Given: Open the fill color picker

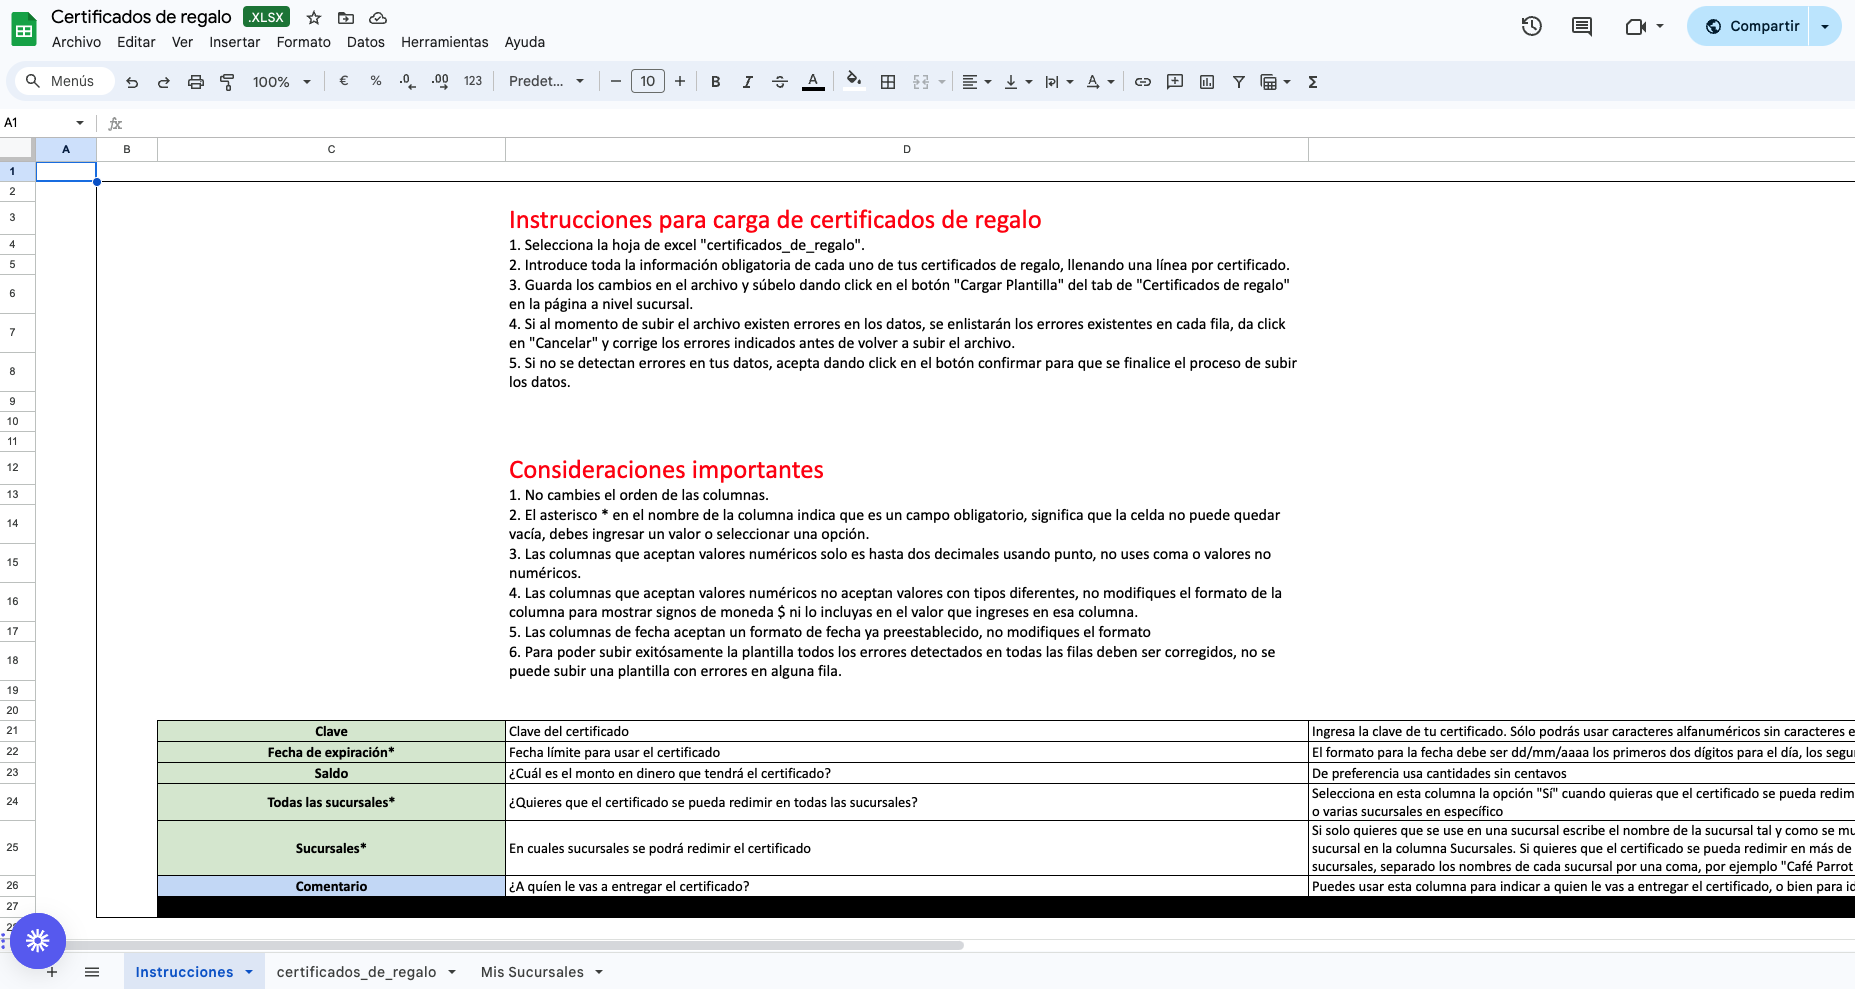Looking at the screenshot, I should click(x=853, y=82).
